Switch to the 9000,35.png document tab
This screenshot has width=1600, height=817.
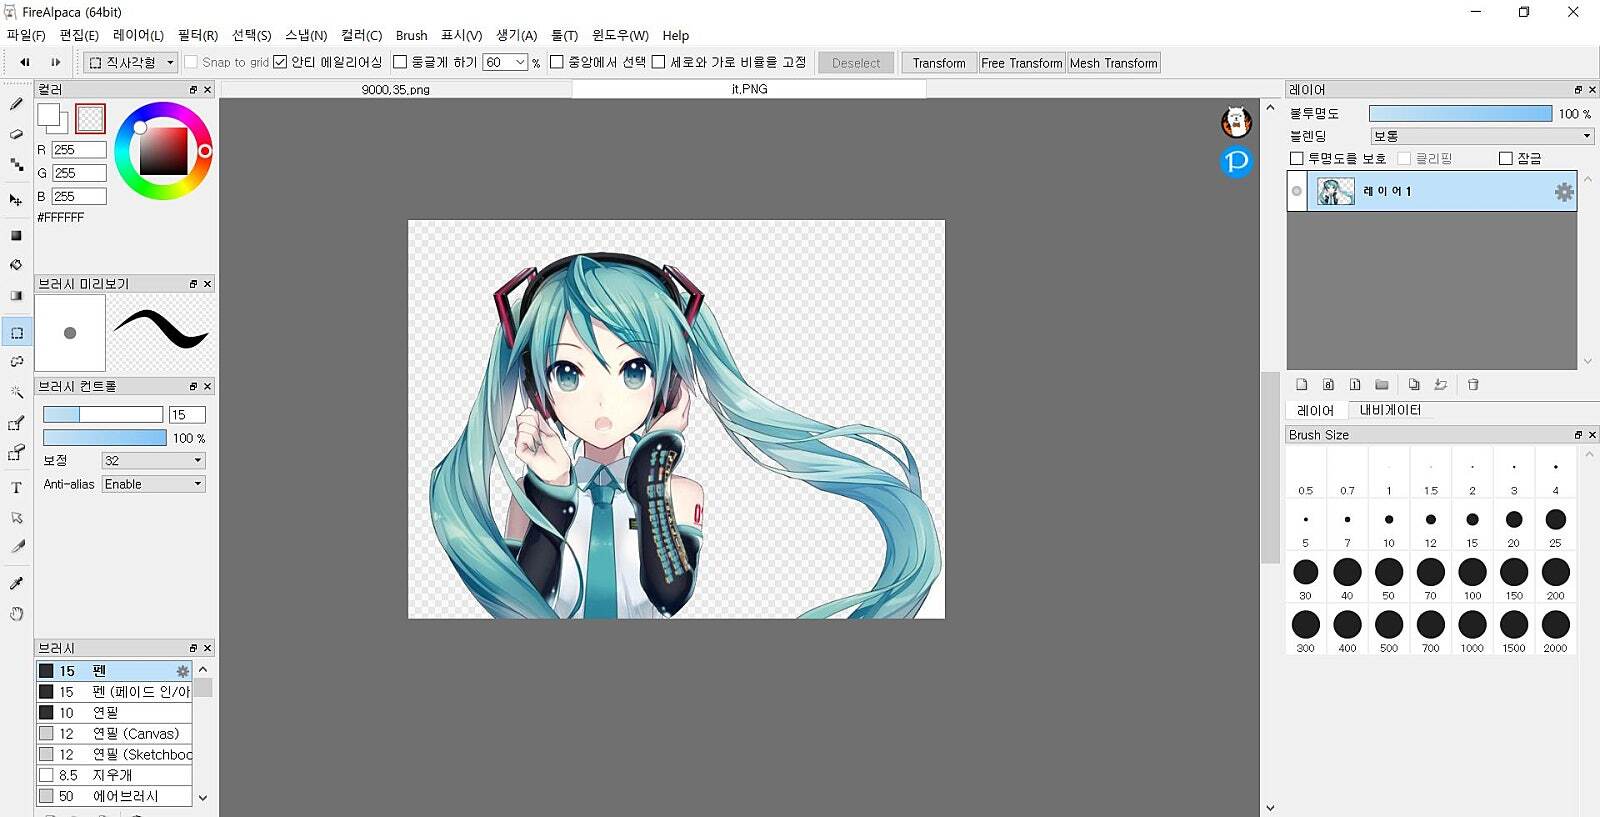[396, 90]
